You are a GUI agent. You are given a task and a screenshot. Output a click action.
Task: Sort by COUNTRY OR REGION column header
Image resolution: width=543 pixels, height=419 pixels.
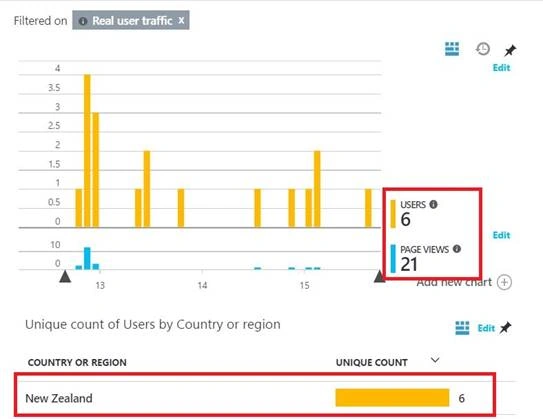(77, 363)
